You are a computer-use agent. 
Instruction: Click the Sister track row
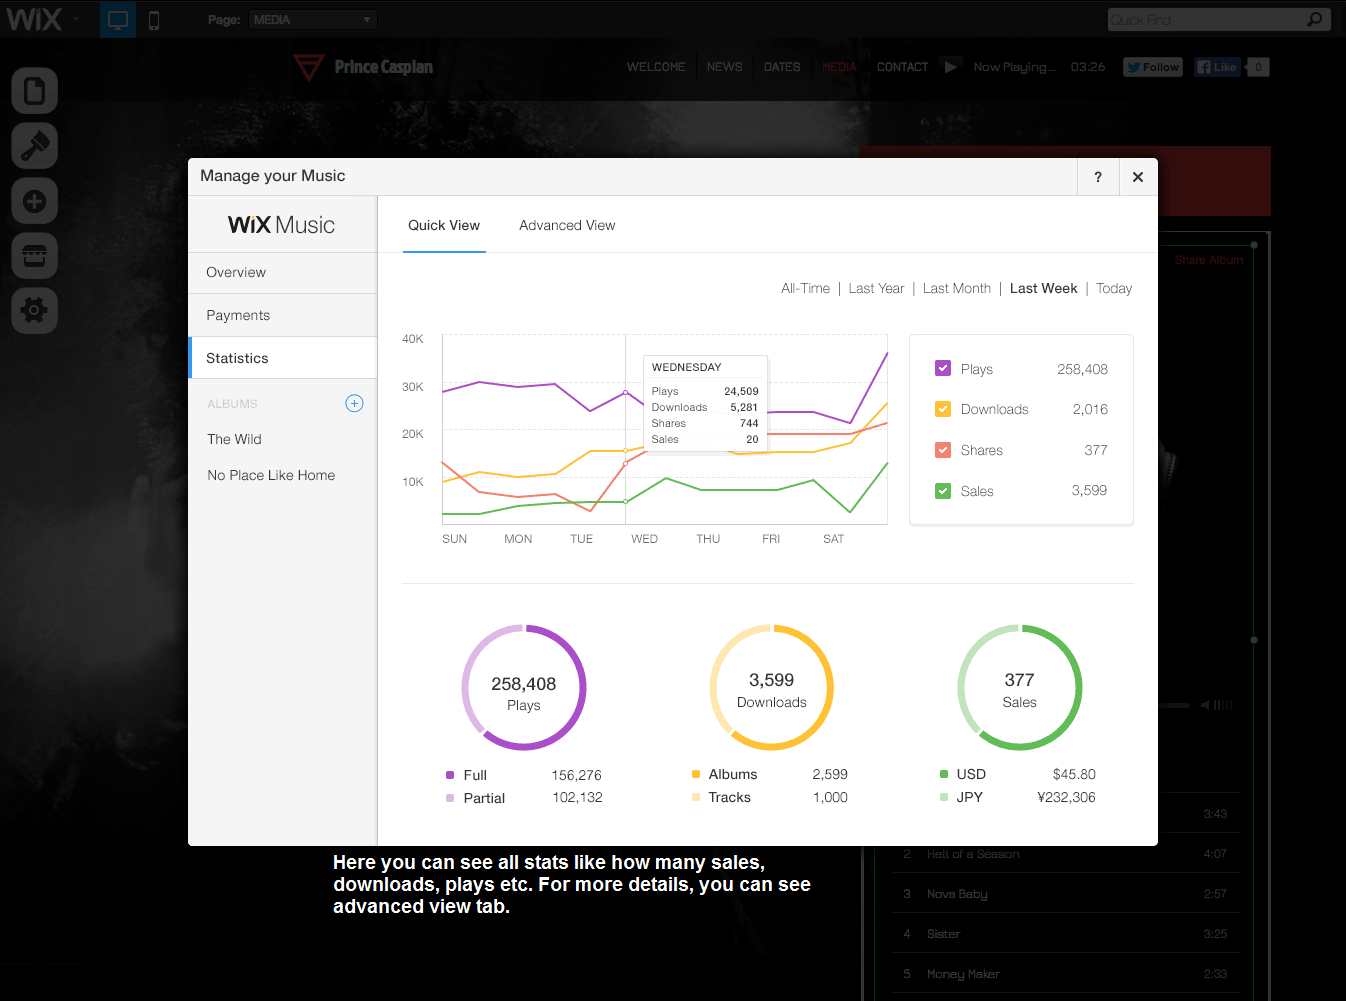(x=1065, y=933)
